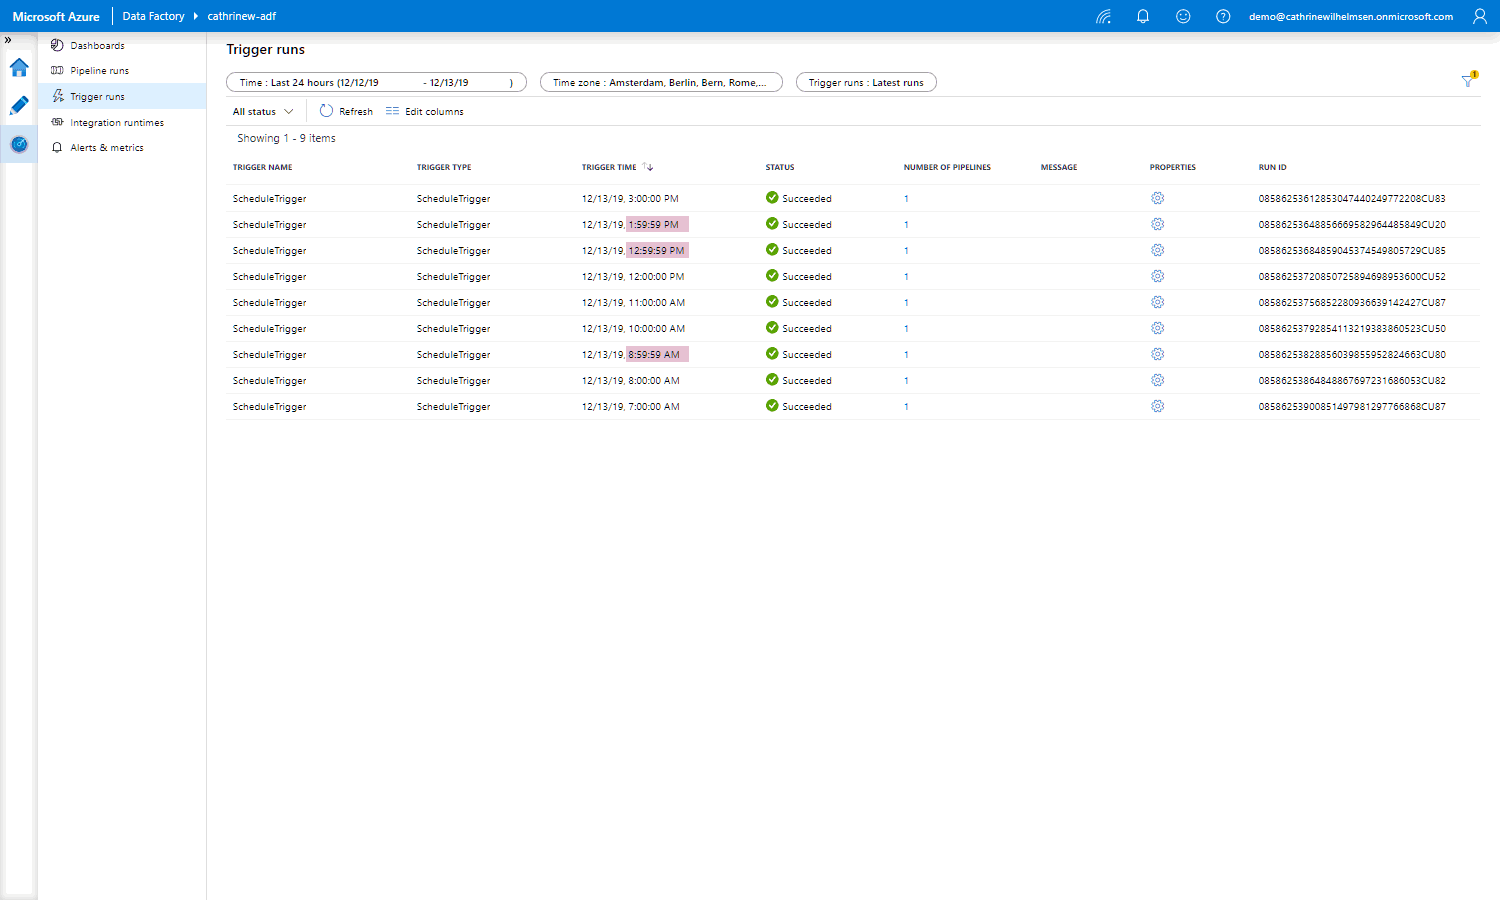The image size is (1500, 900).
Task: Open the Time range filter pill
Action: tap(376, 83)
